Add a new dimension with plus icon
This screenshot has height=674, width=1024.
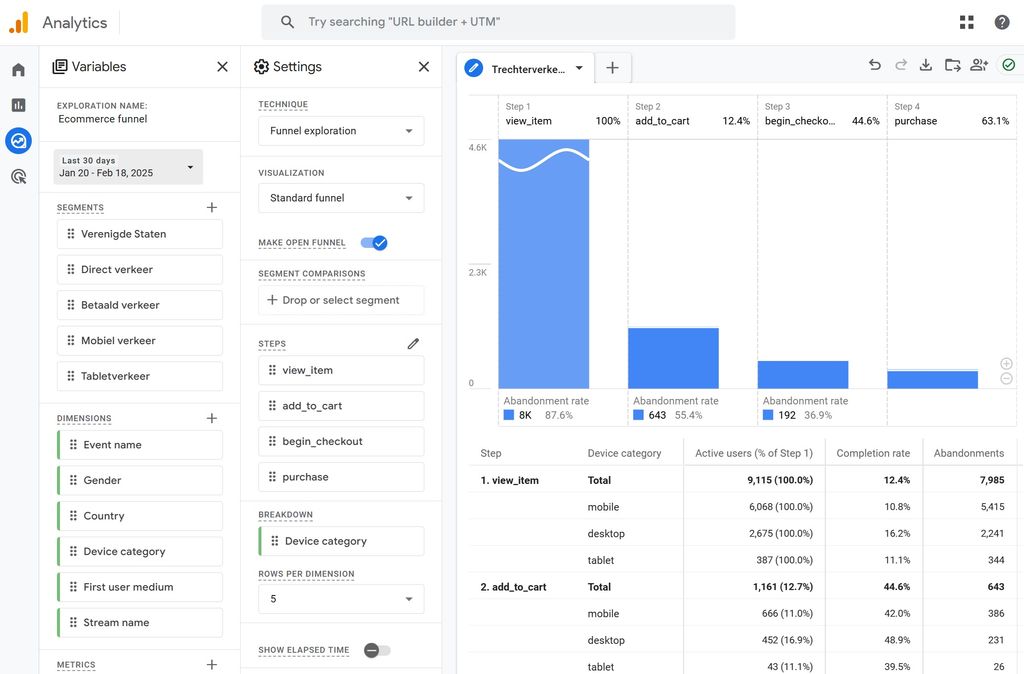click(212, 418)
